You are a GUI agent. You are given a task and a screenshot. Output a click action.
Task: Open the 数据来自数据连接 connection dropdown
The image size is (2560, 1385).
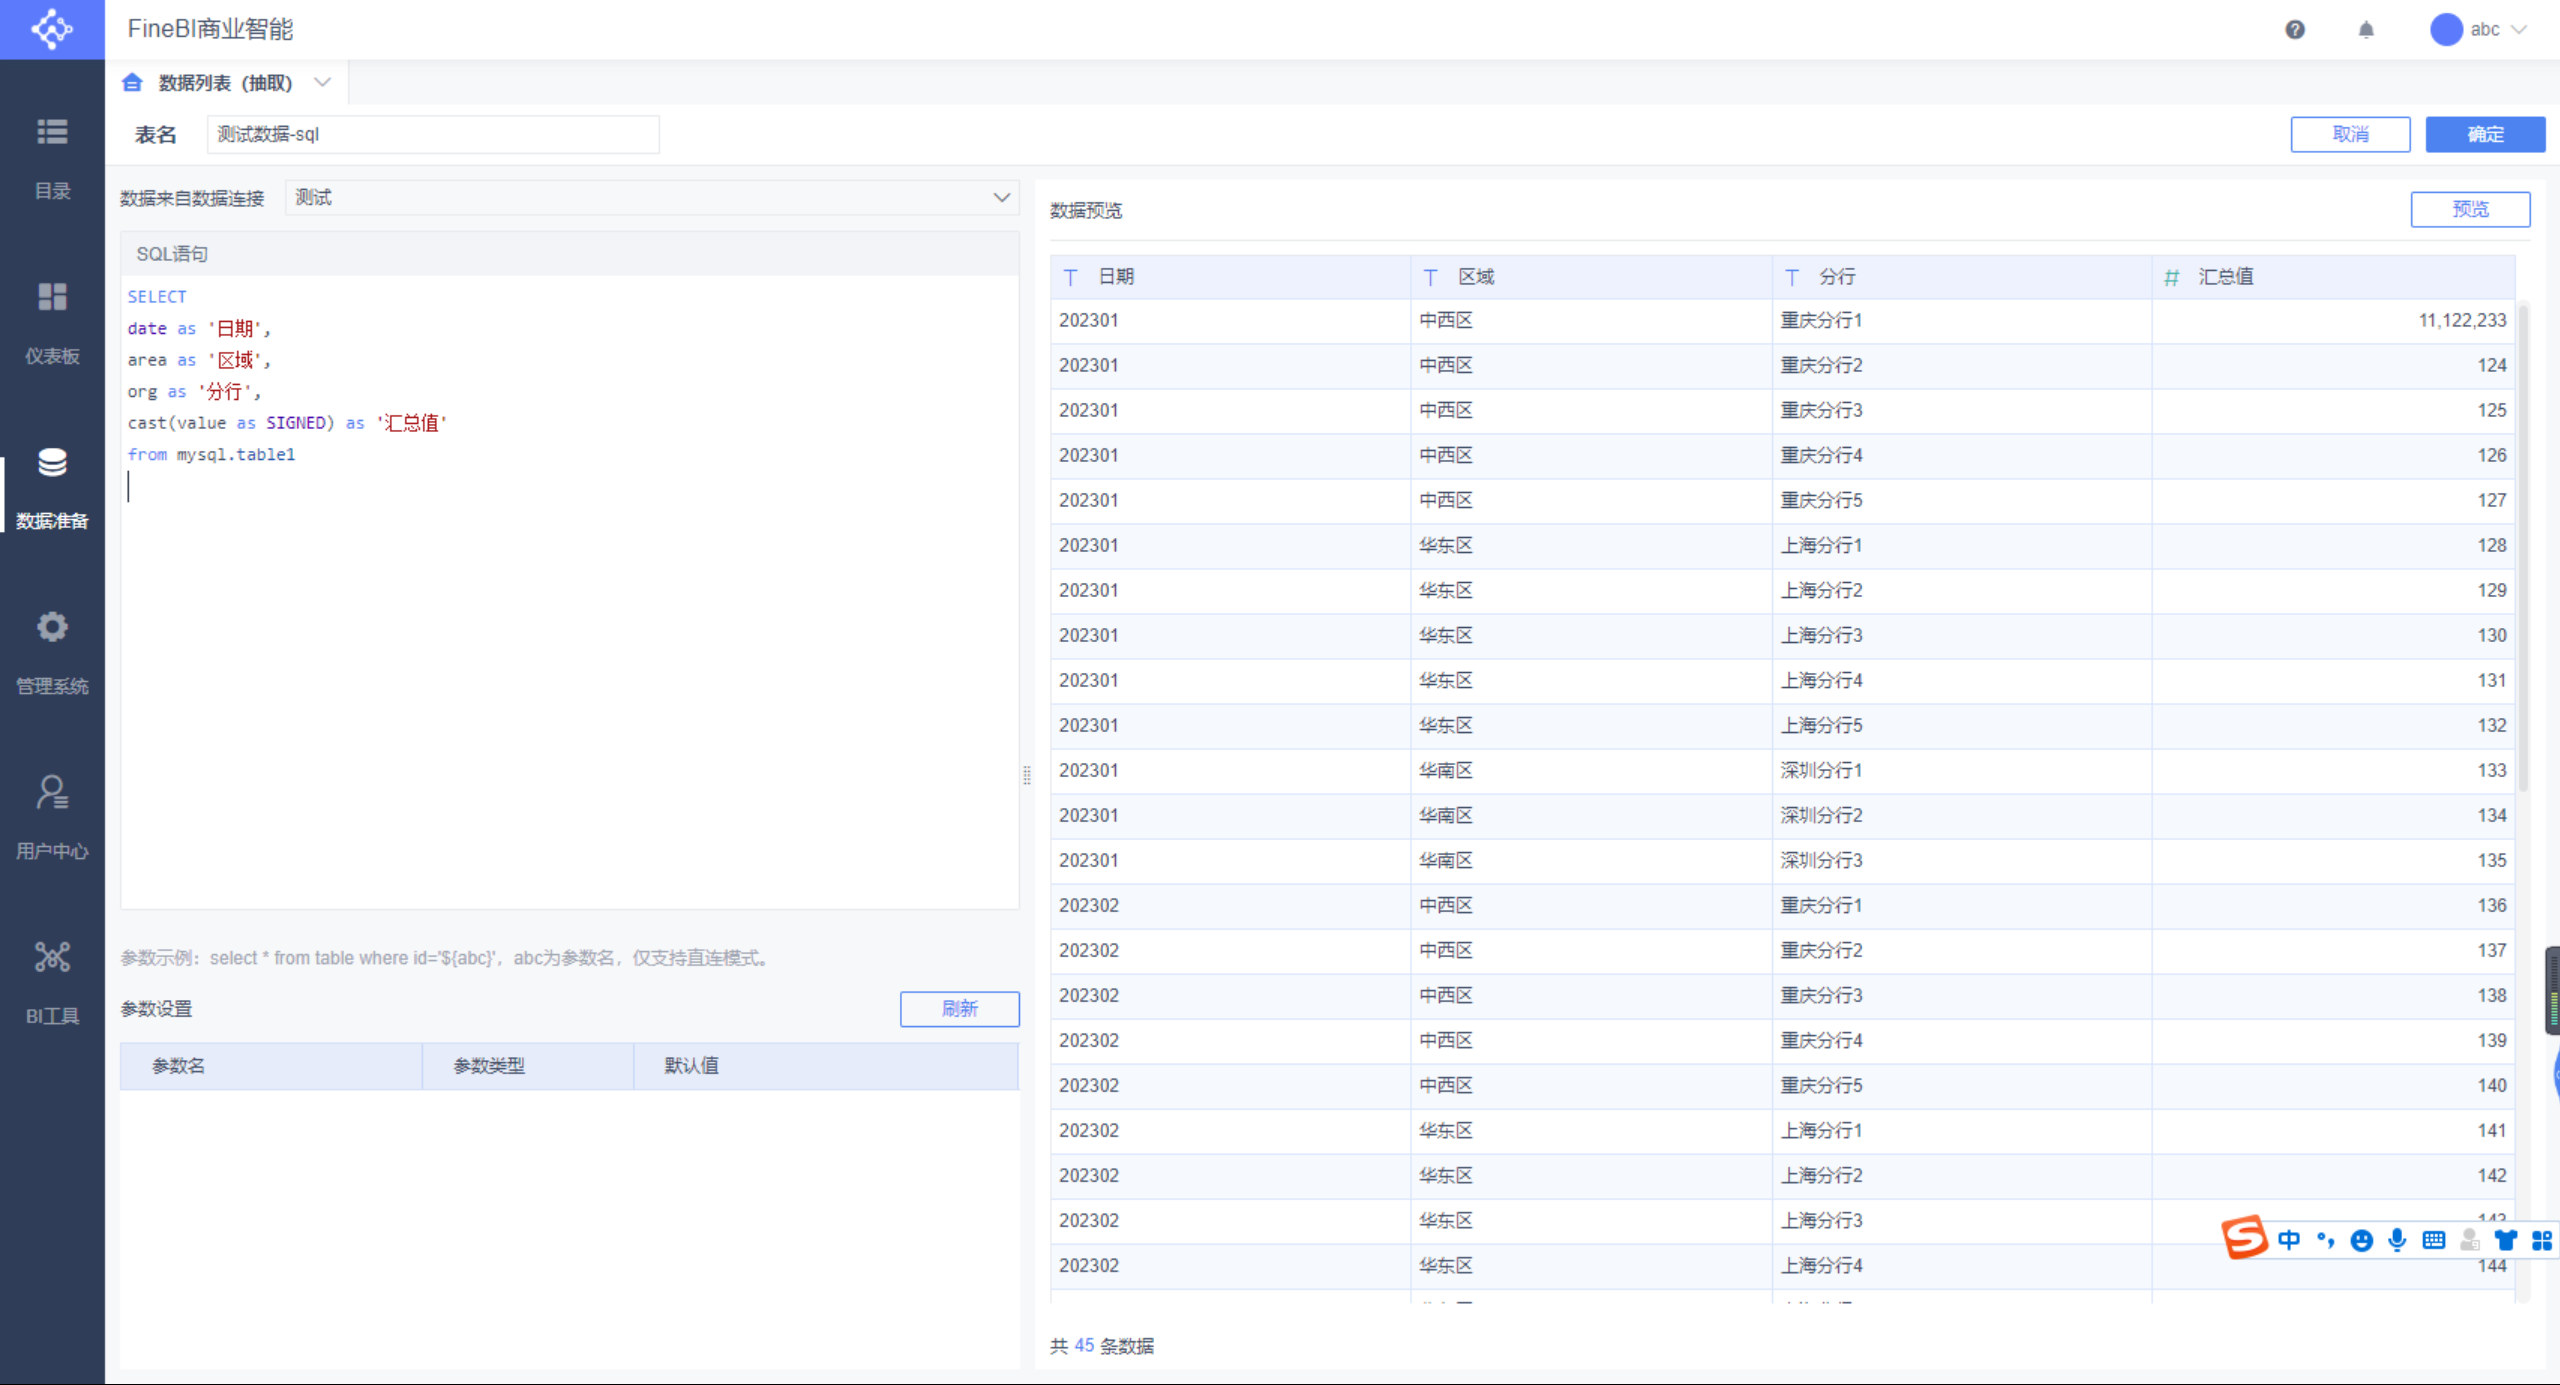(652, 198)
